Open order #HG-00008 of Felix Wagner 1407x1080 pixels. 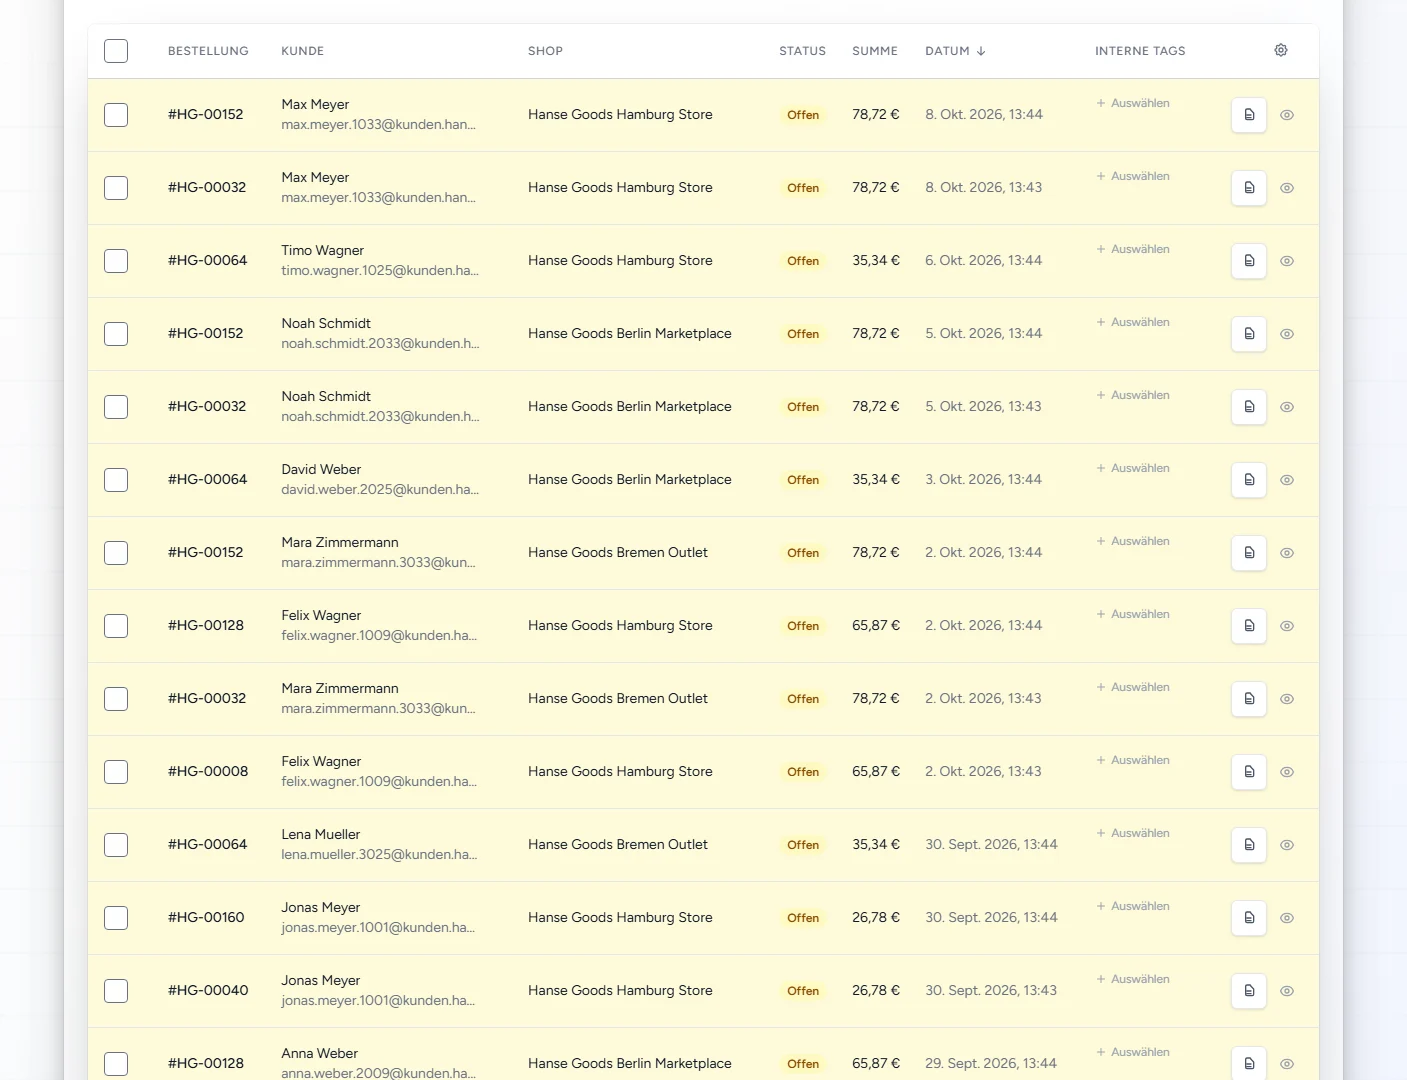tap(208, 771)
